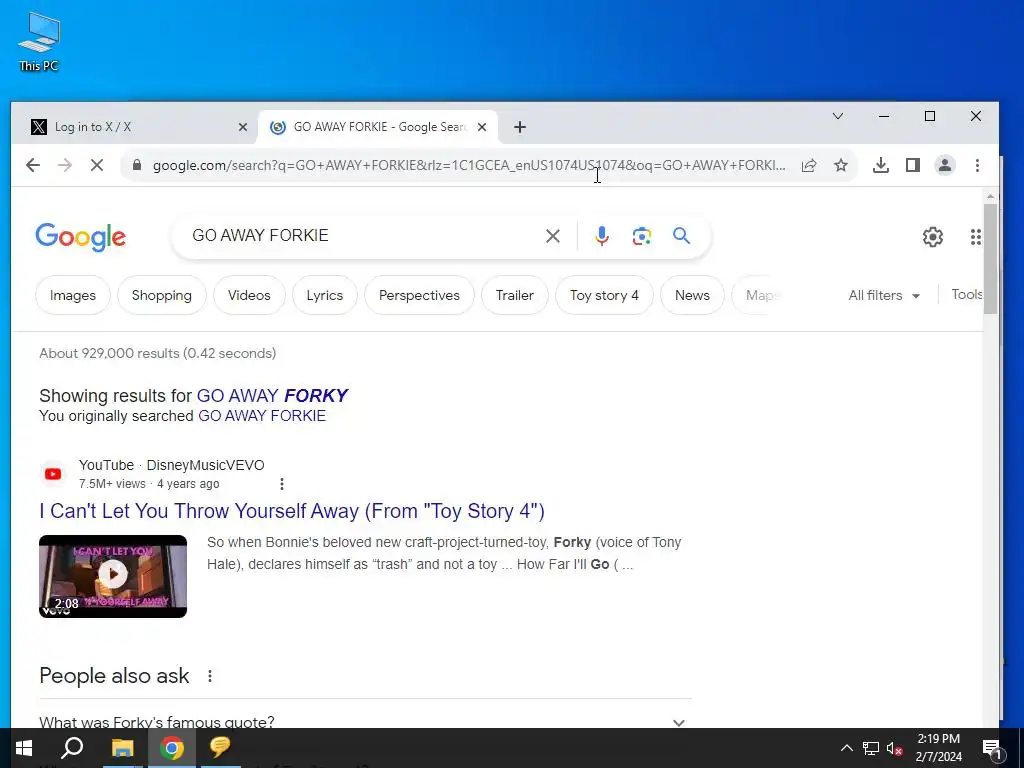Select the Lyrics filter chip
Image resolution: width=1024 pixels, height=768 pixels.
pos(325,295)
